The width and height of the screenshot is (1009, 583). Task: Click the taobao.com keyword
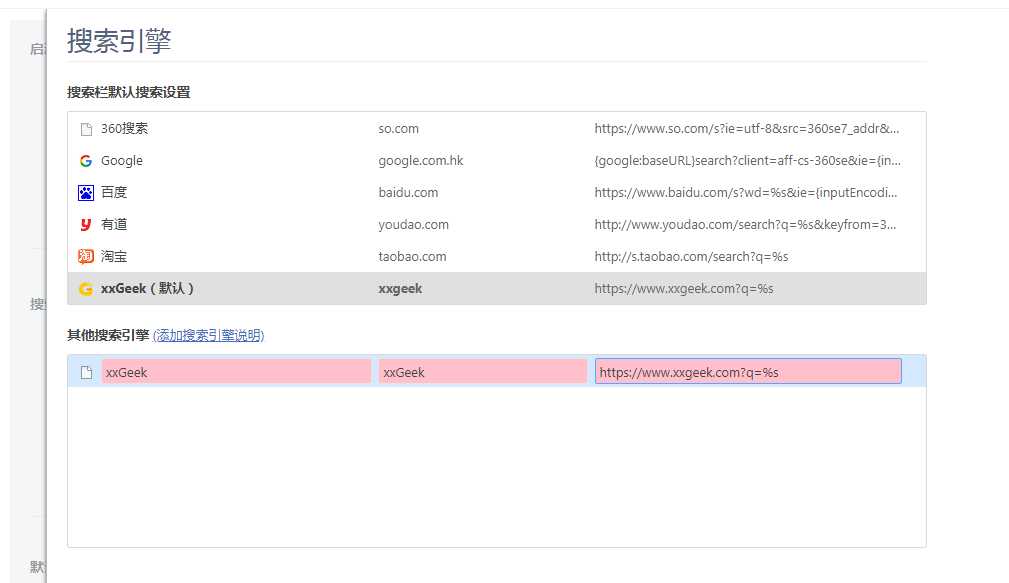(x=412, y=256)
